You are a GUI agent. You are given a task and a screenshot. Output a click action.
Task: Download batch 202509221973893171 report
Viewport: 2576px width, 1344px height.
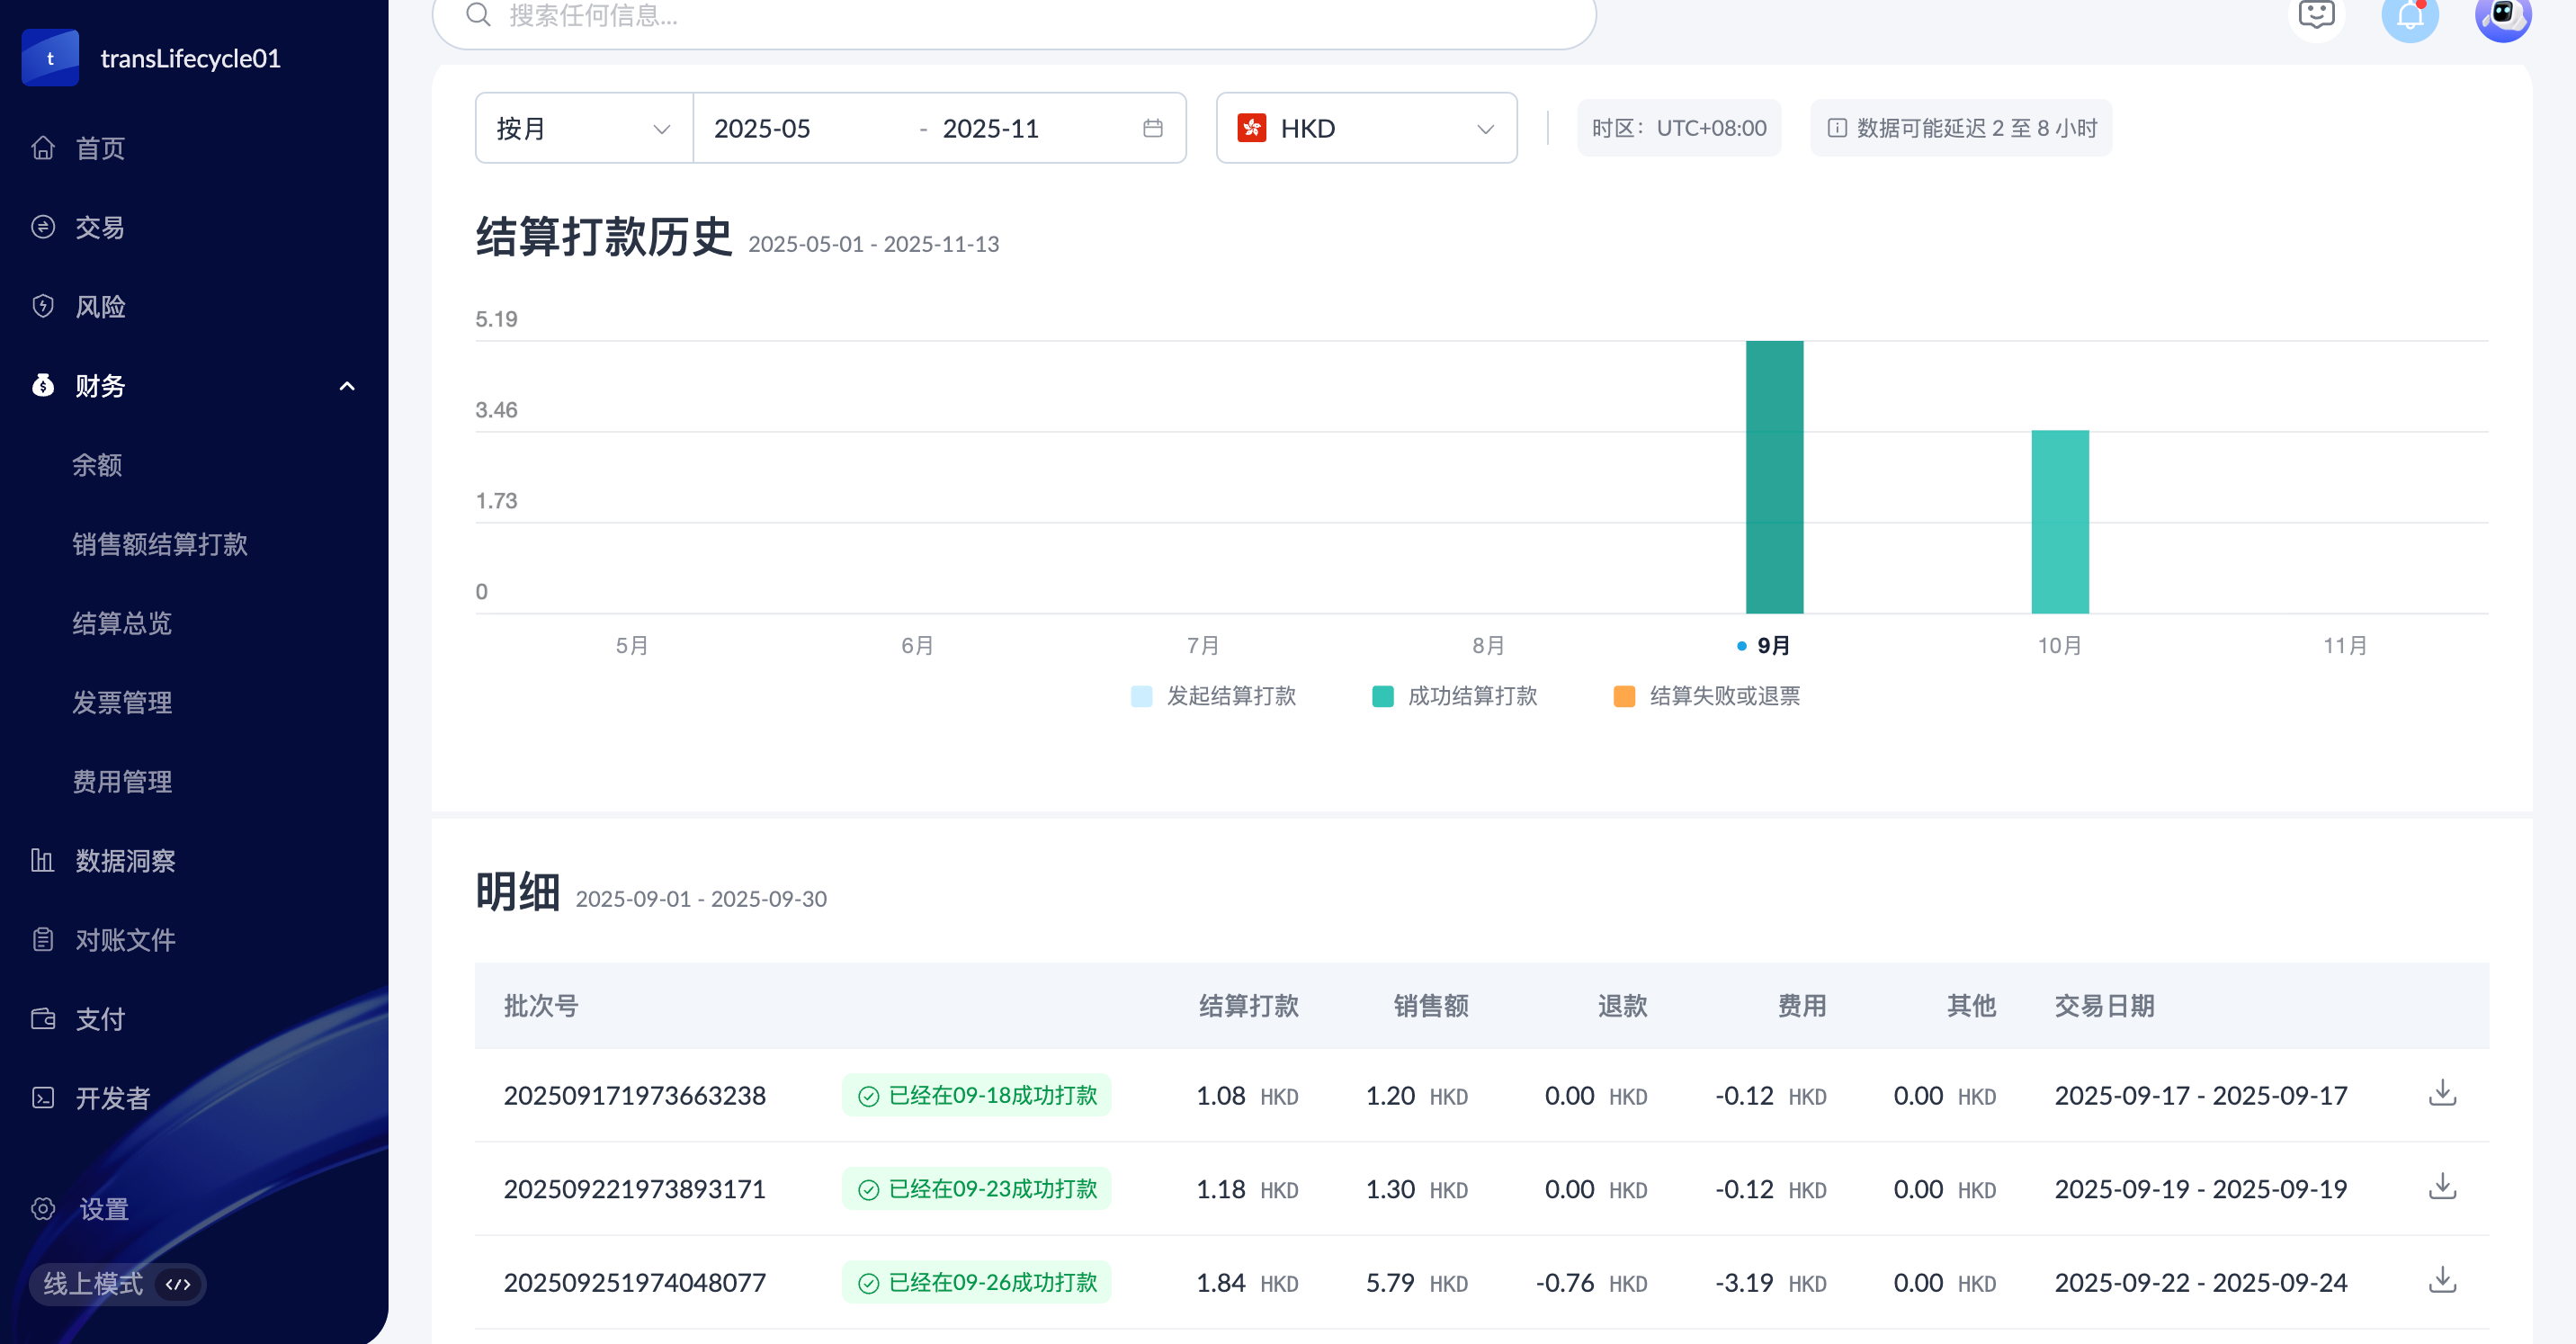tap(2442, 1187)
